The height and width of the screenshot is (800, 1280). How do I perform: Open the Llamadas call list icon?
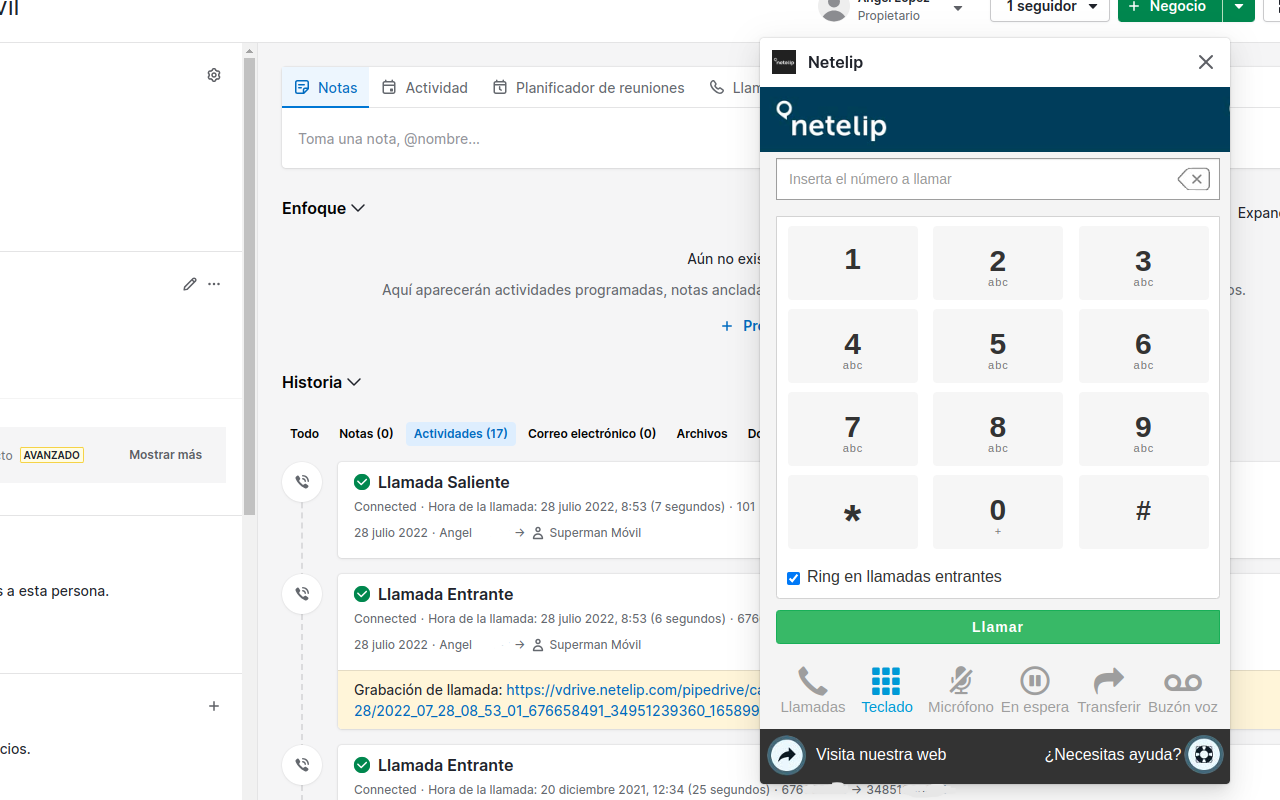[812, 682]
